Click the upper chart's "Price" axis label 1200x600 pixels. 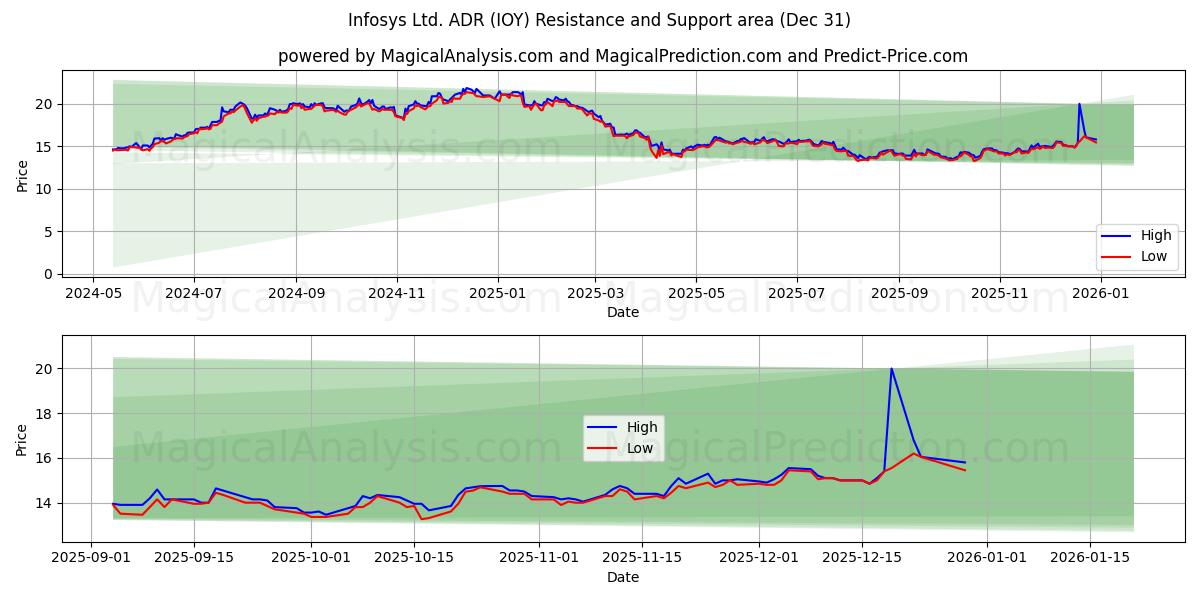pos(22,173)
